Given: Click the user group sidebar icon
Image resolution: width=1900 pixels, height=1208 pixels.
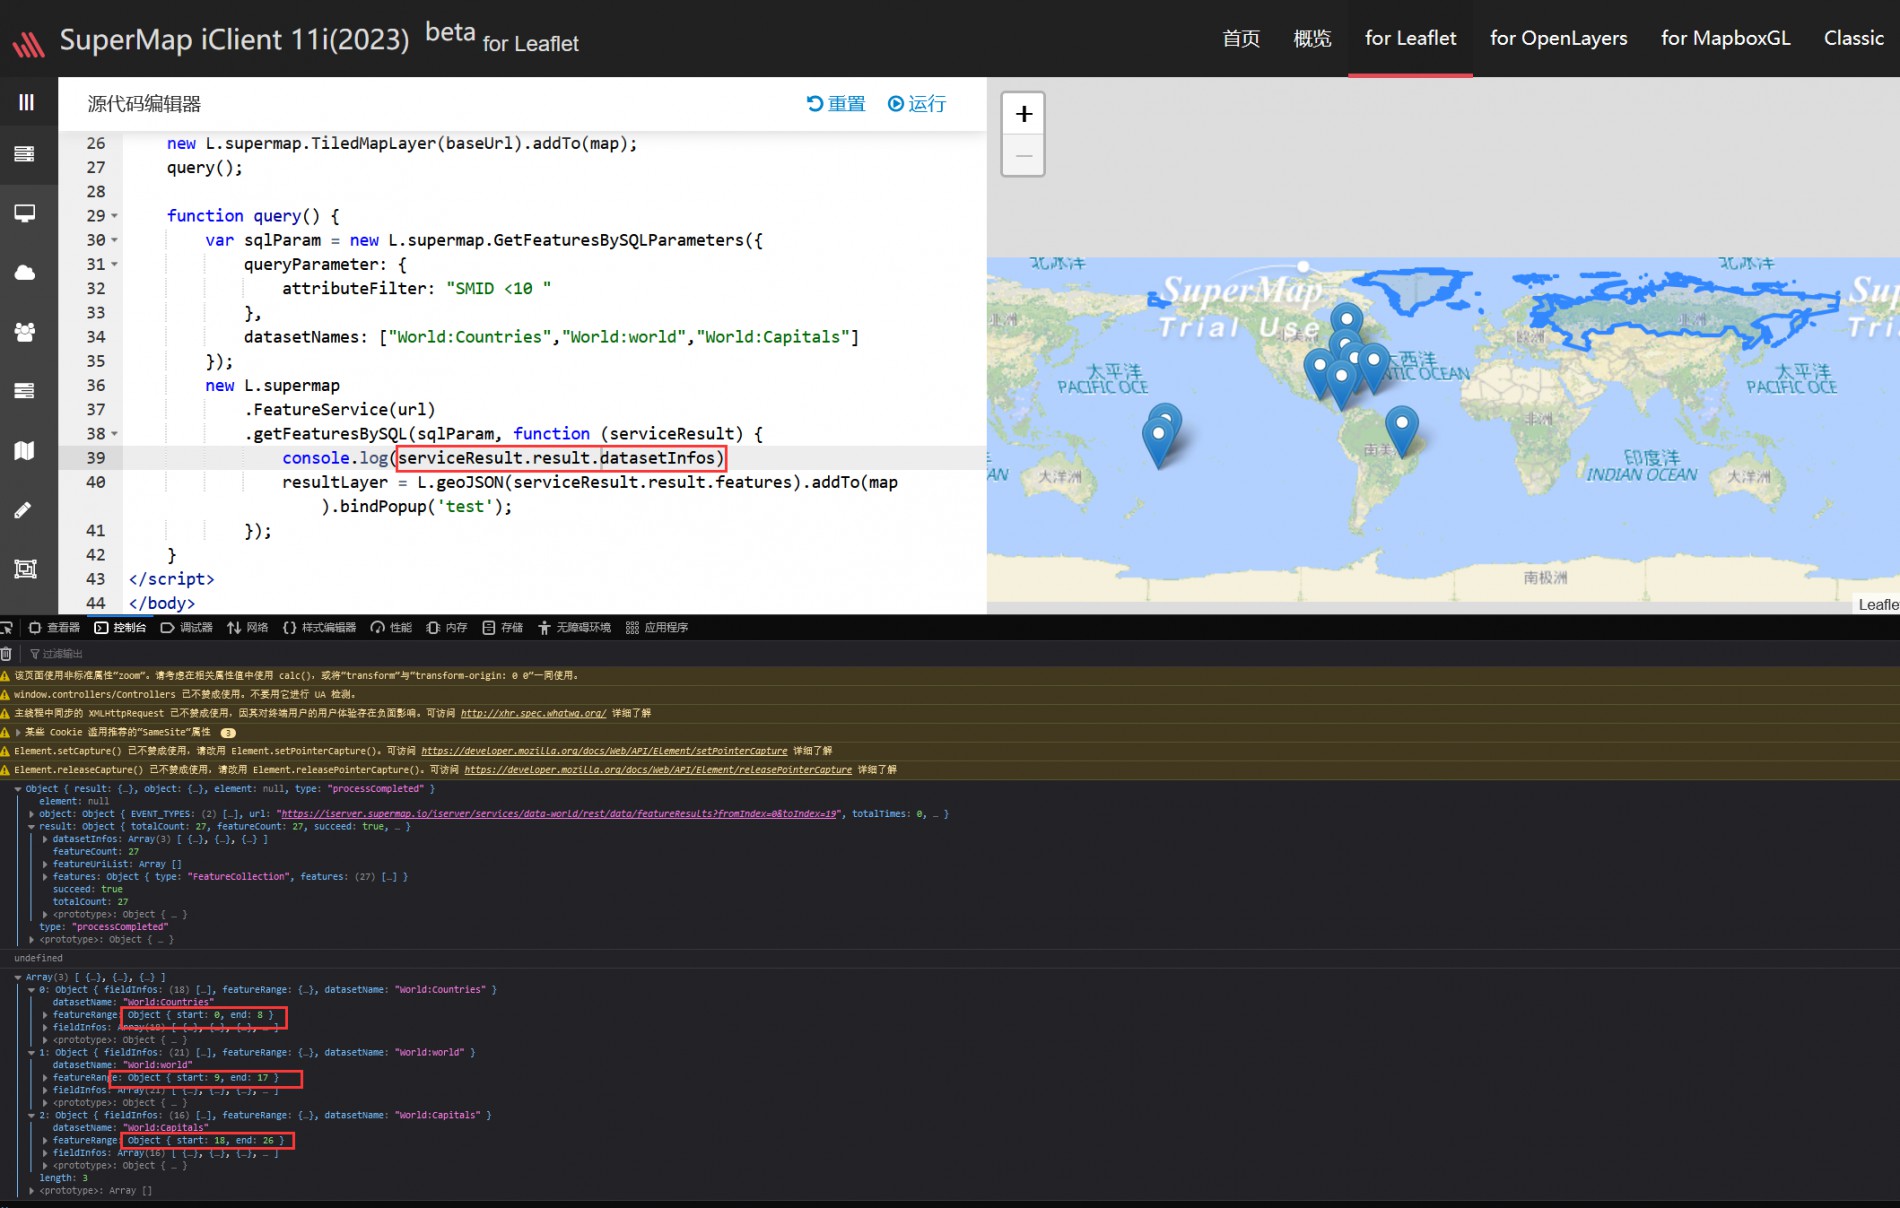Looking at the screenshot, I should (25, 332).
